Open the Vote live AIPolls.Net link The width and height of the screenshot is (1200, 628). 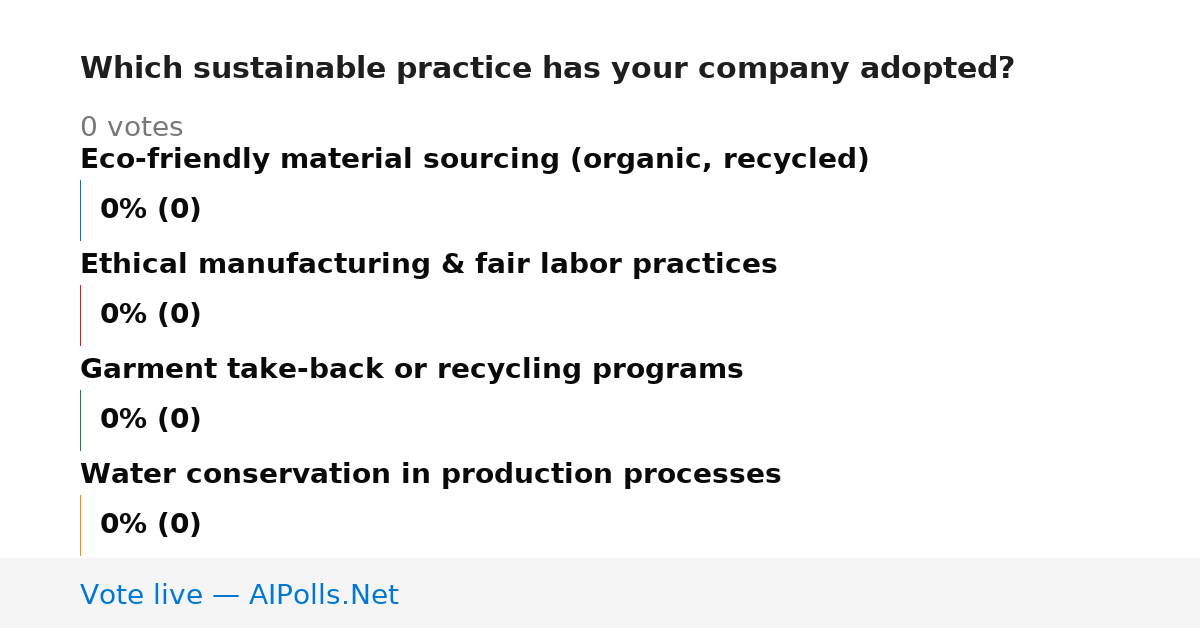point(239,596)
